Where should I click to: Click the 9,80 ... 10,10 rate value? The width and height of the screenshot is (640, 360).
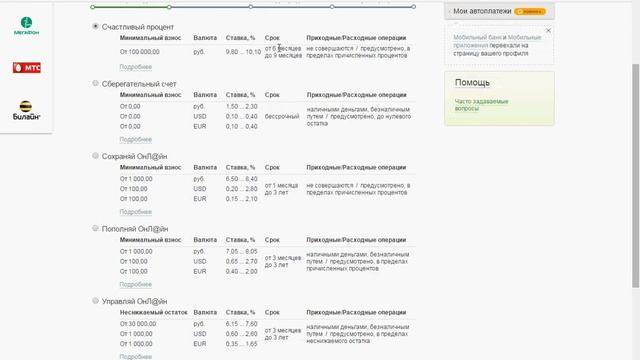point(243,52)
